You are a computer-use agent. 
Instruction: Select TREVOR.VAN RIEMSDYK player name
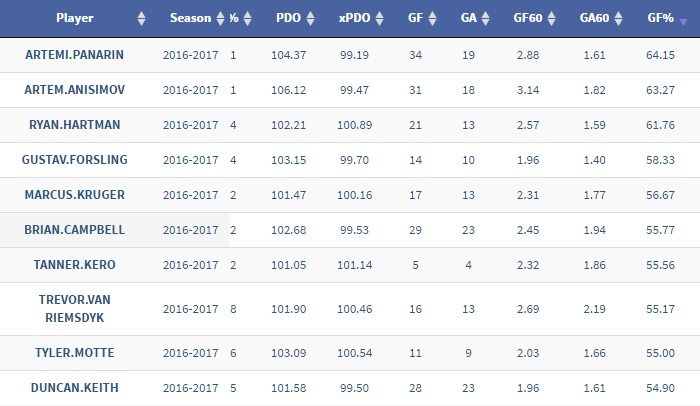[x=75, y=309]
